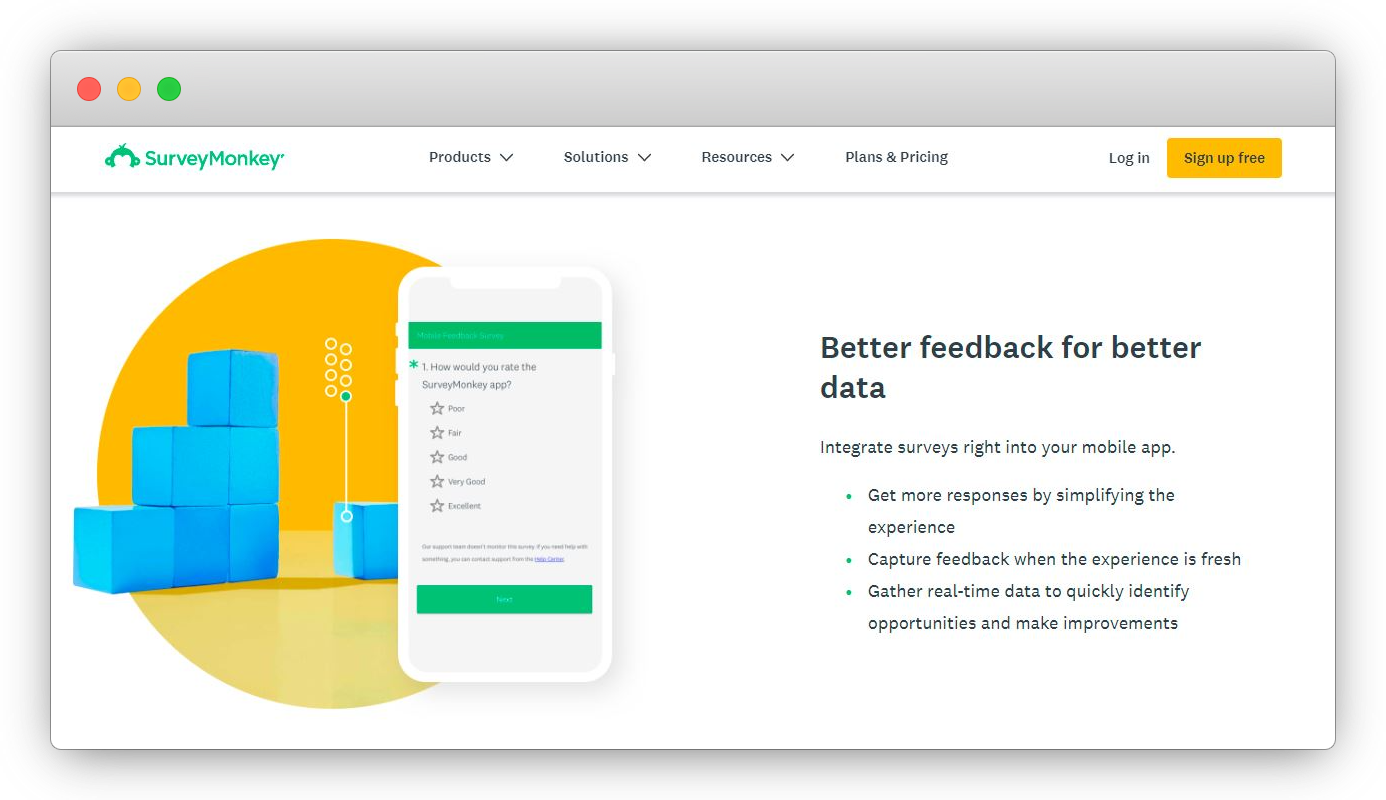Click 'Integrate surveys right into your mobile app.'
The width and height of the screenshot is (1386, 800).
pos(998,447)
